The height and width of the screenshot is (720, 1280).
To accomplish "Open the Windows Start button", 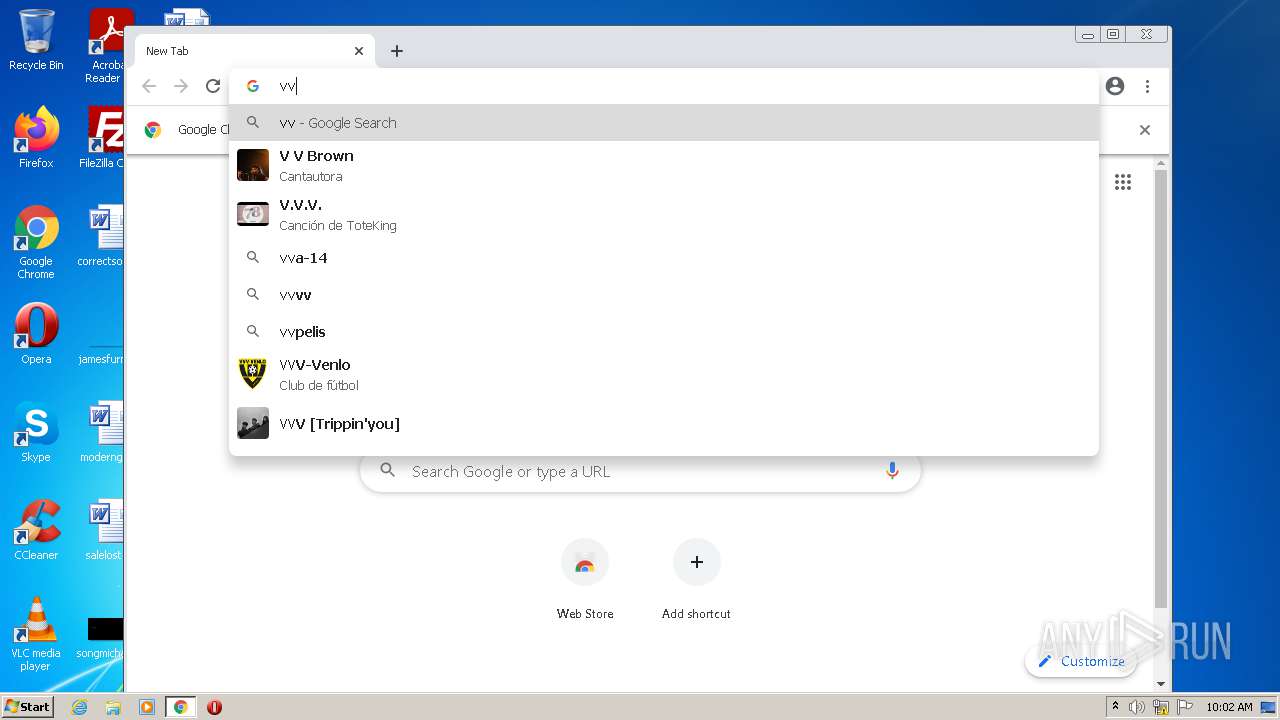I will click(x=27, y=707).
